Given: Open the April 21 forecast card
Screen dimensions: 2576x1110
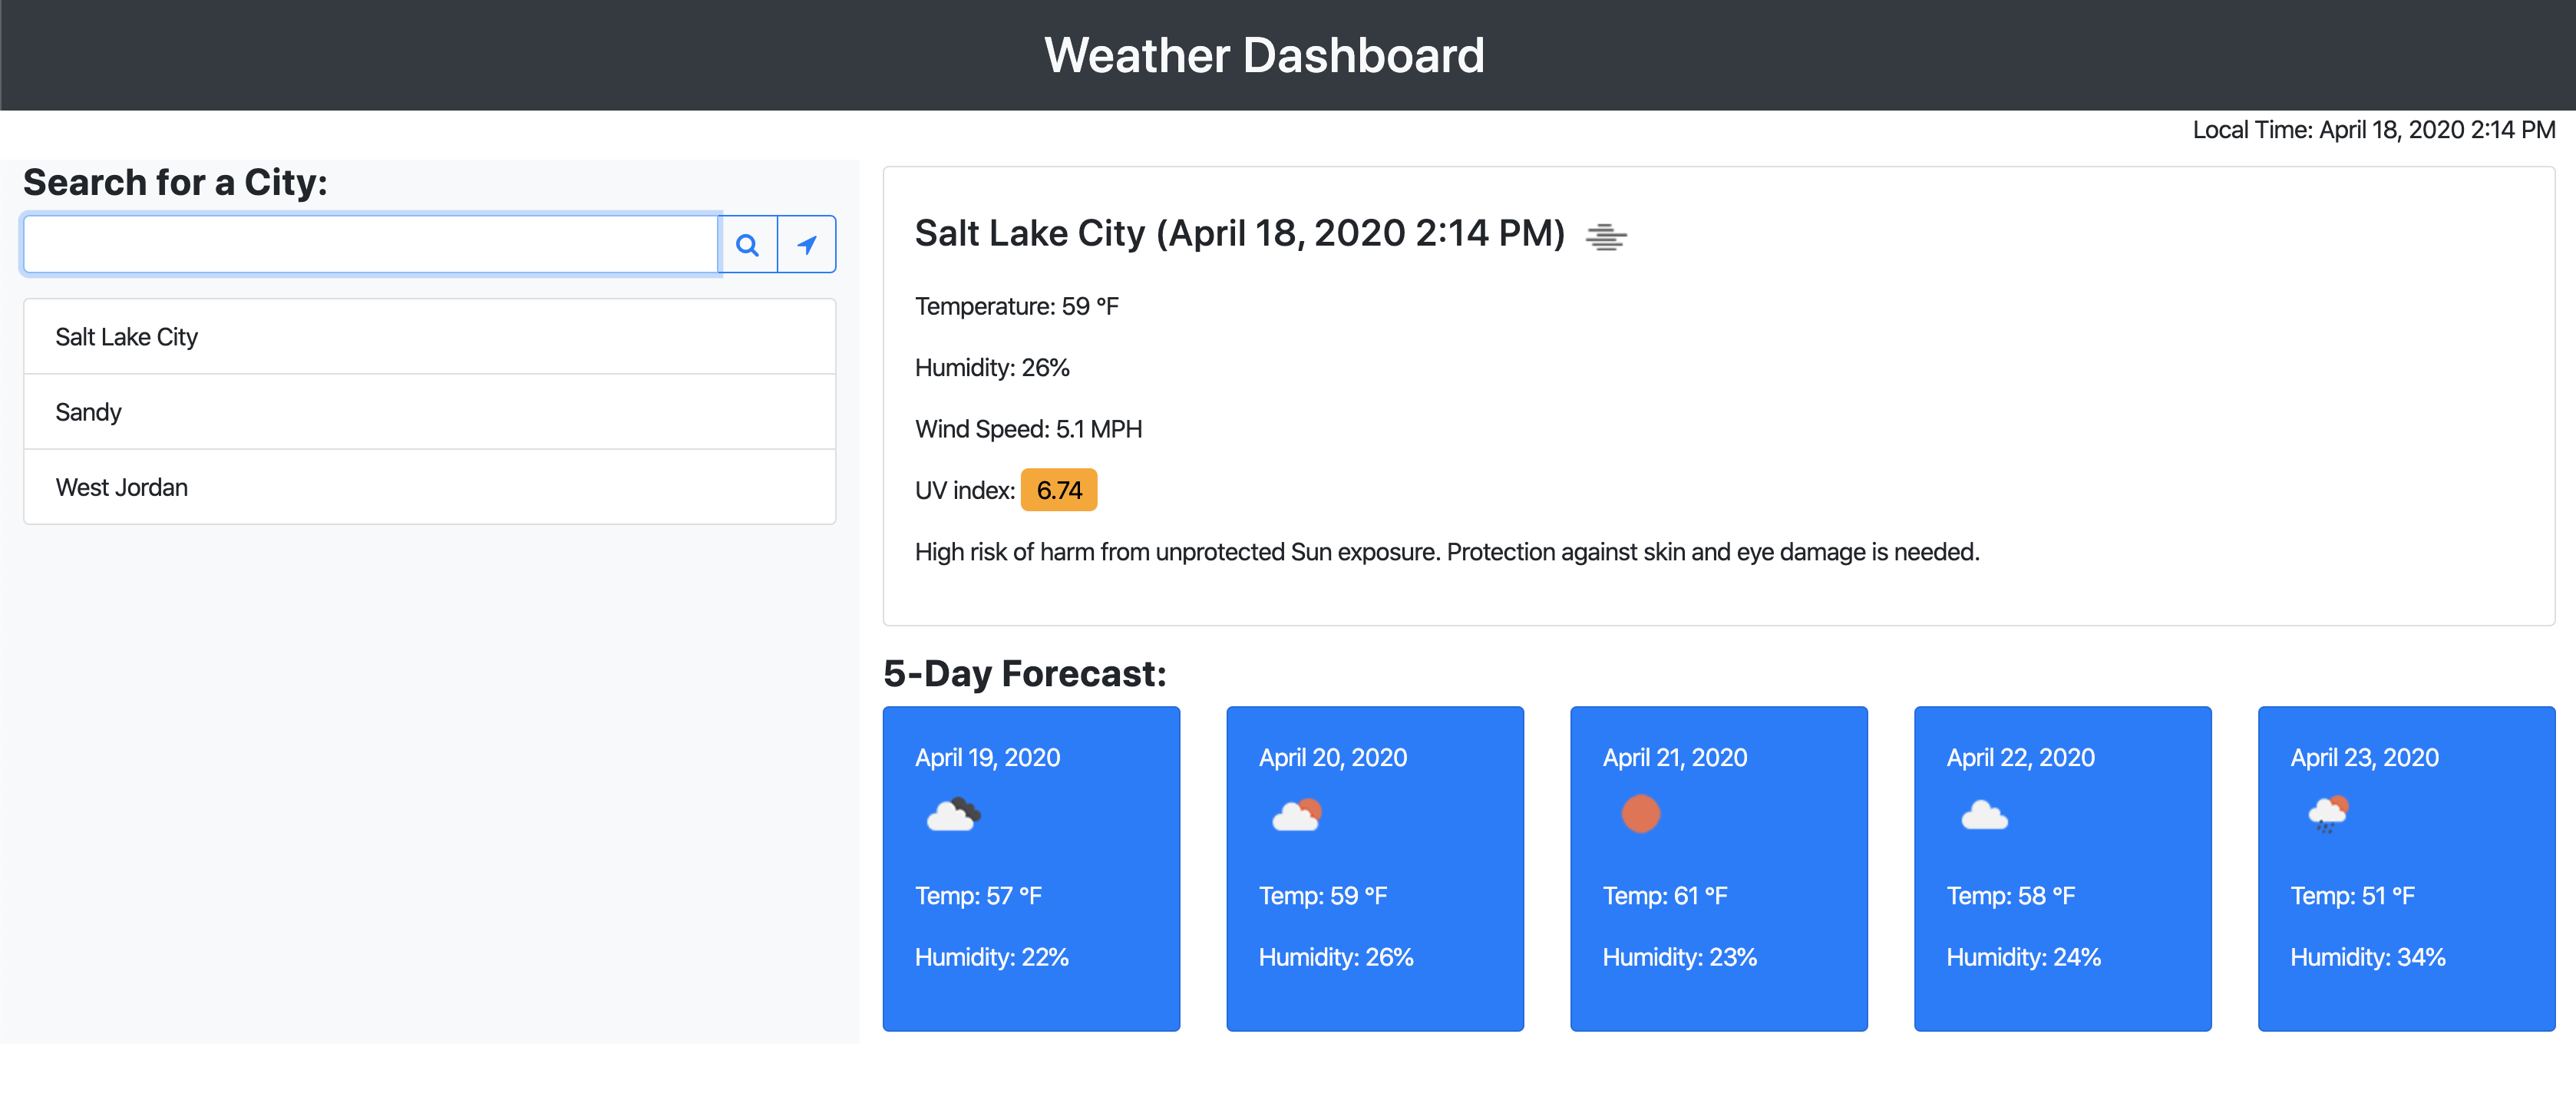Looking at the screenshot, I should [1718, 868].
